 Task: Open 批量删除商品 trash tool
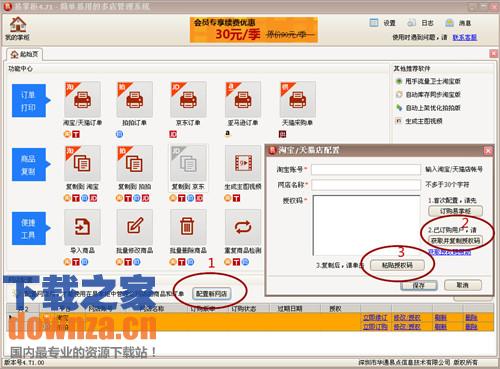point(188,227)
